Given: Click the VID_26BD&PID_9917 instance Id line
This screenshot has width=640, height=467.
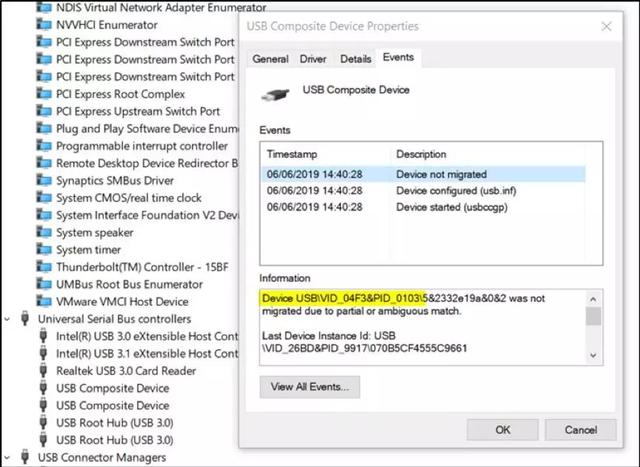Looking at the screenshot, I should 364,348.
